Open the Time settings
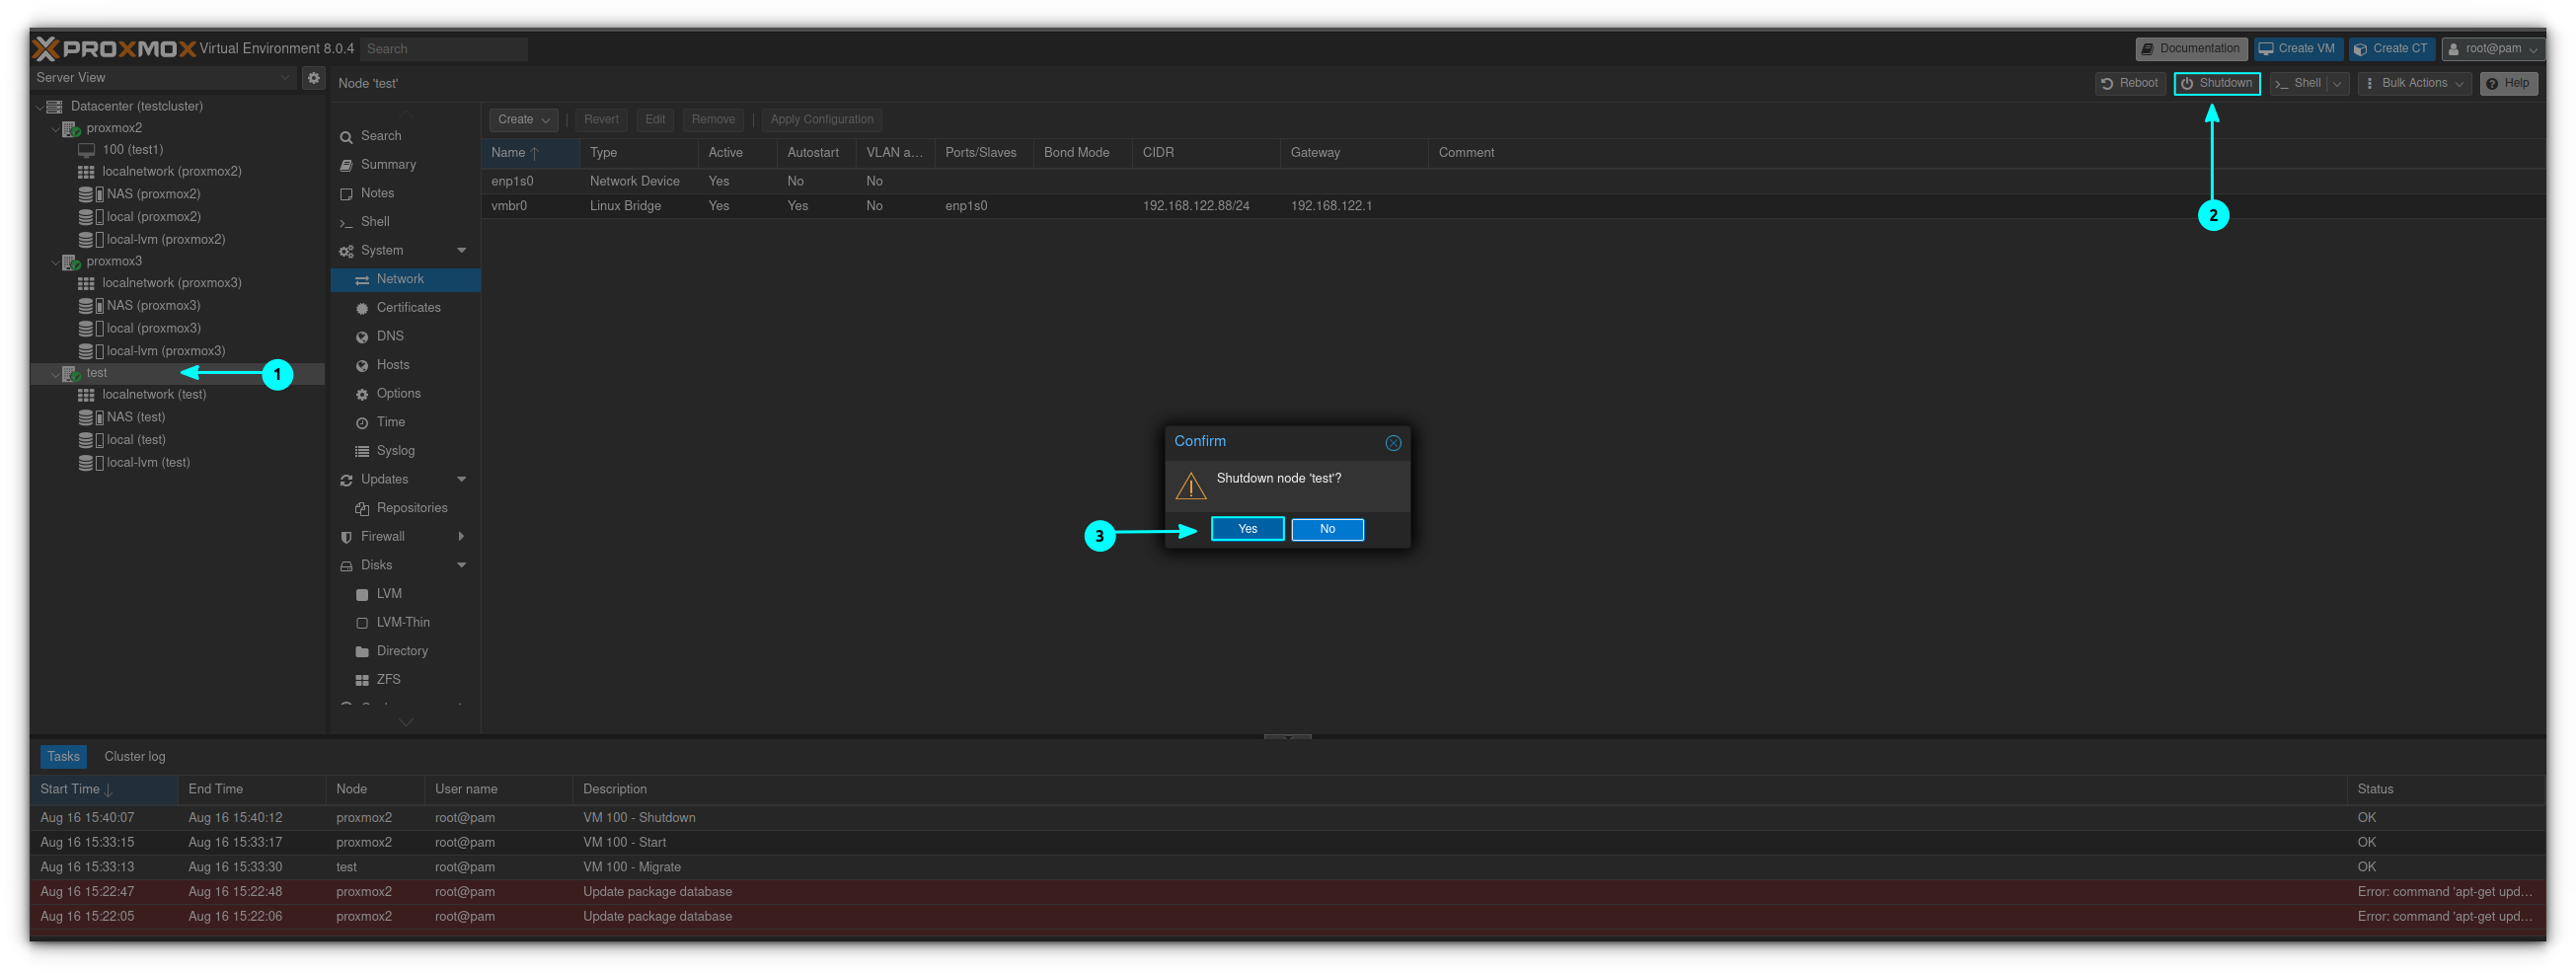2576x973 pixels. pyautogui.click(x=390, y=422)
